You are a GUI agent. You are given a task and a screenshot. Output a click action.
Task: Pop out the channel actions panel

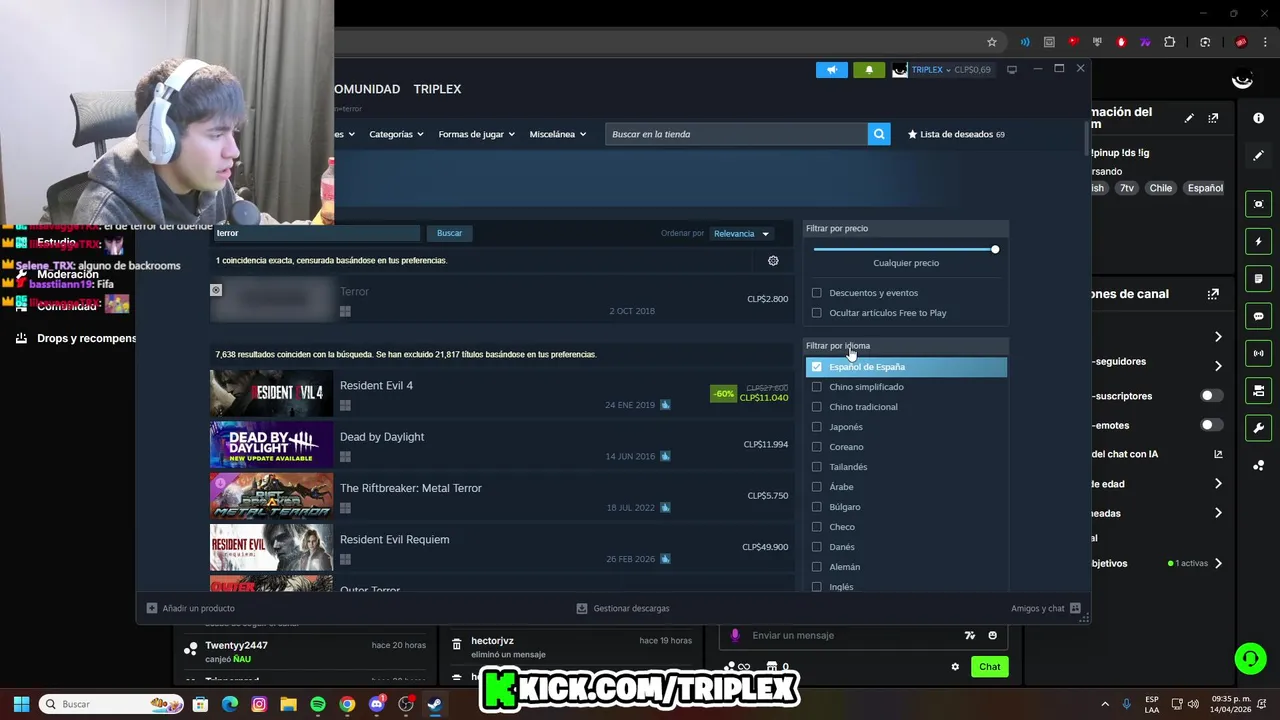[1213, 294]
